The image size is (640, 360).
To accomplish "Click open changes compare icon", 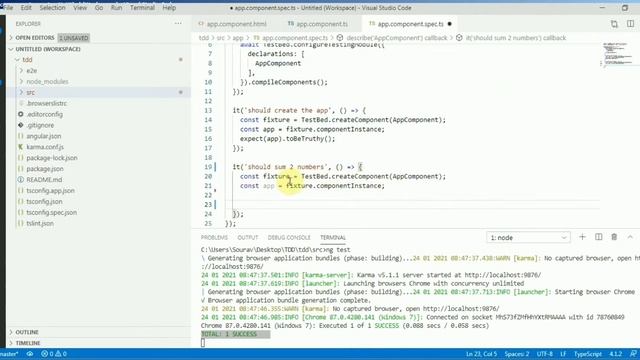I will pos(614,24).
